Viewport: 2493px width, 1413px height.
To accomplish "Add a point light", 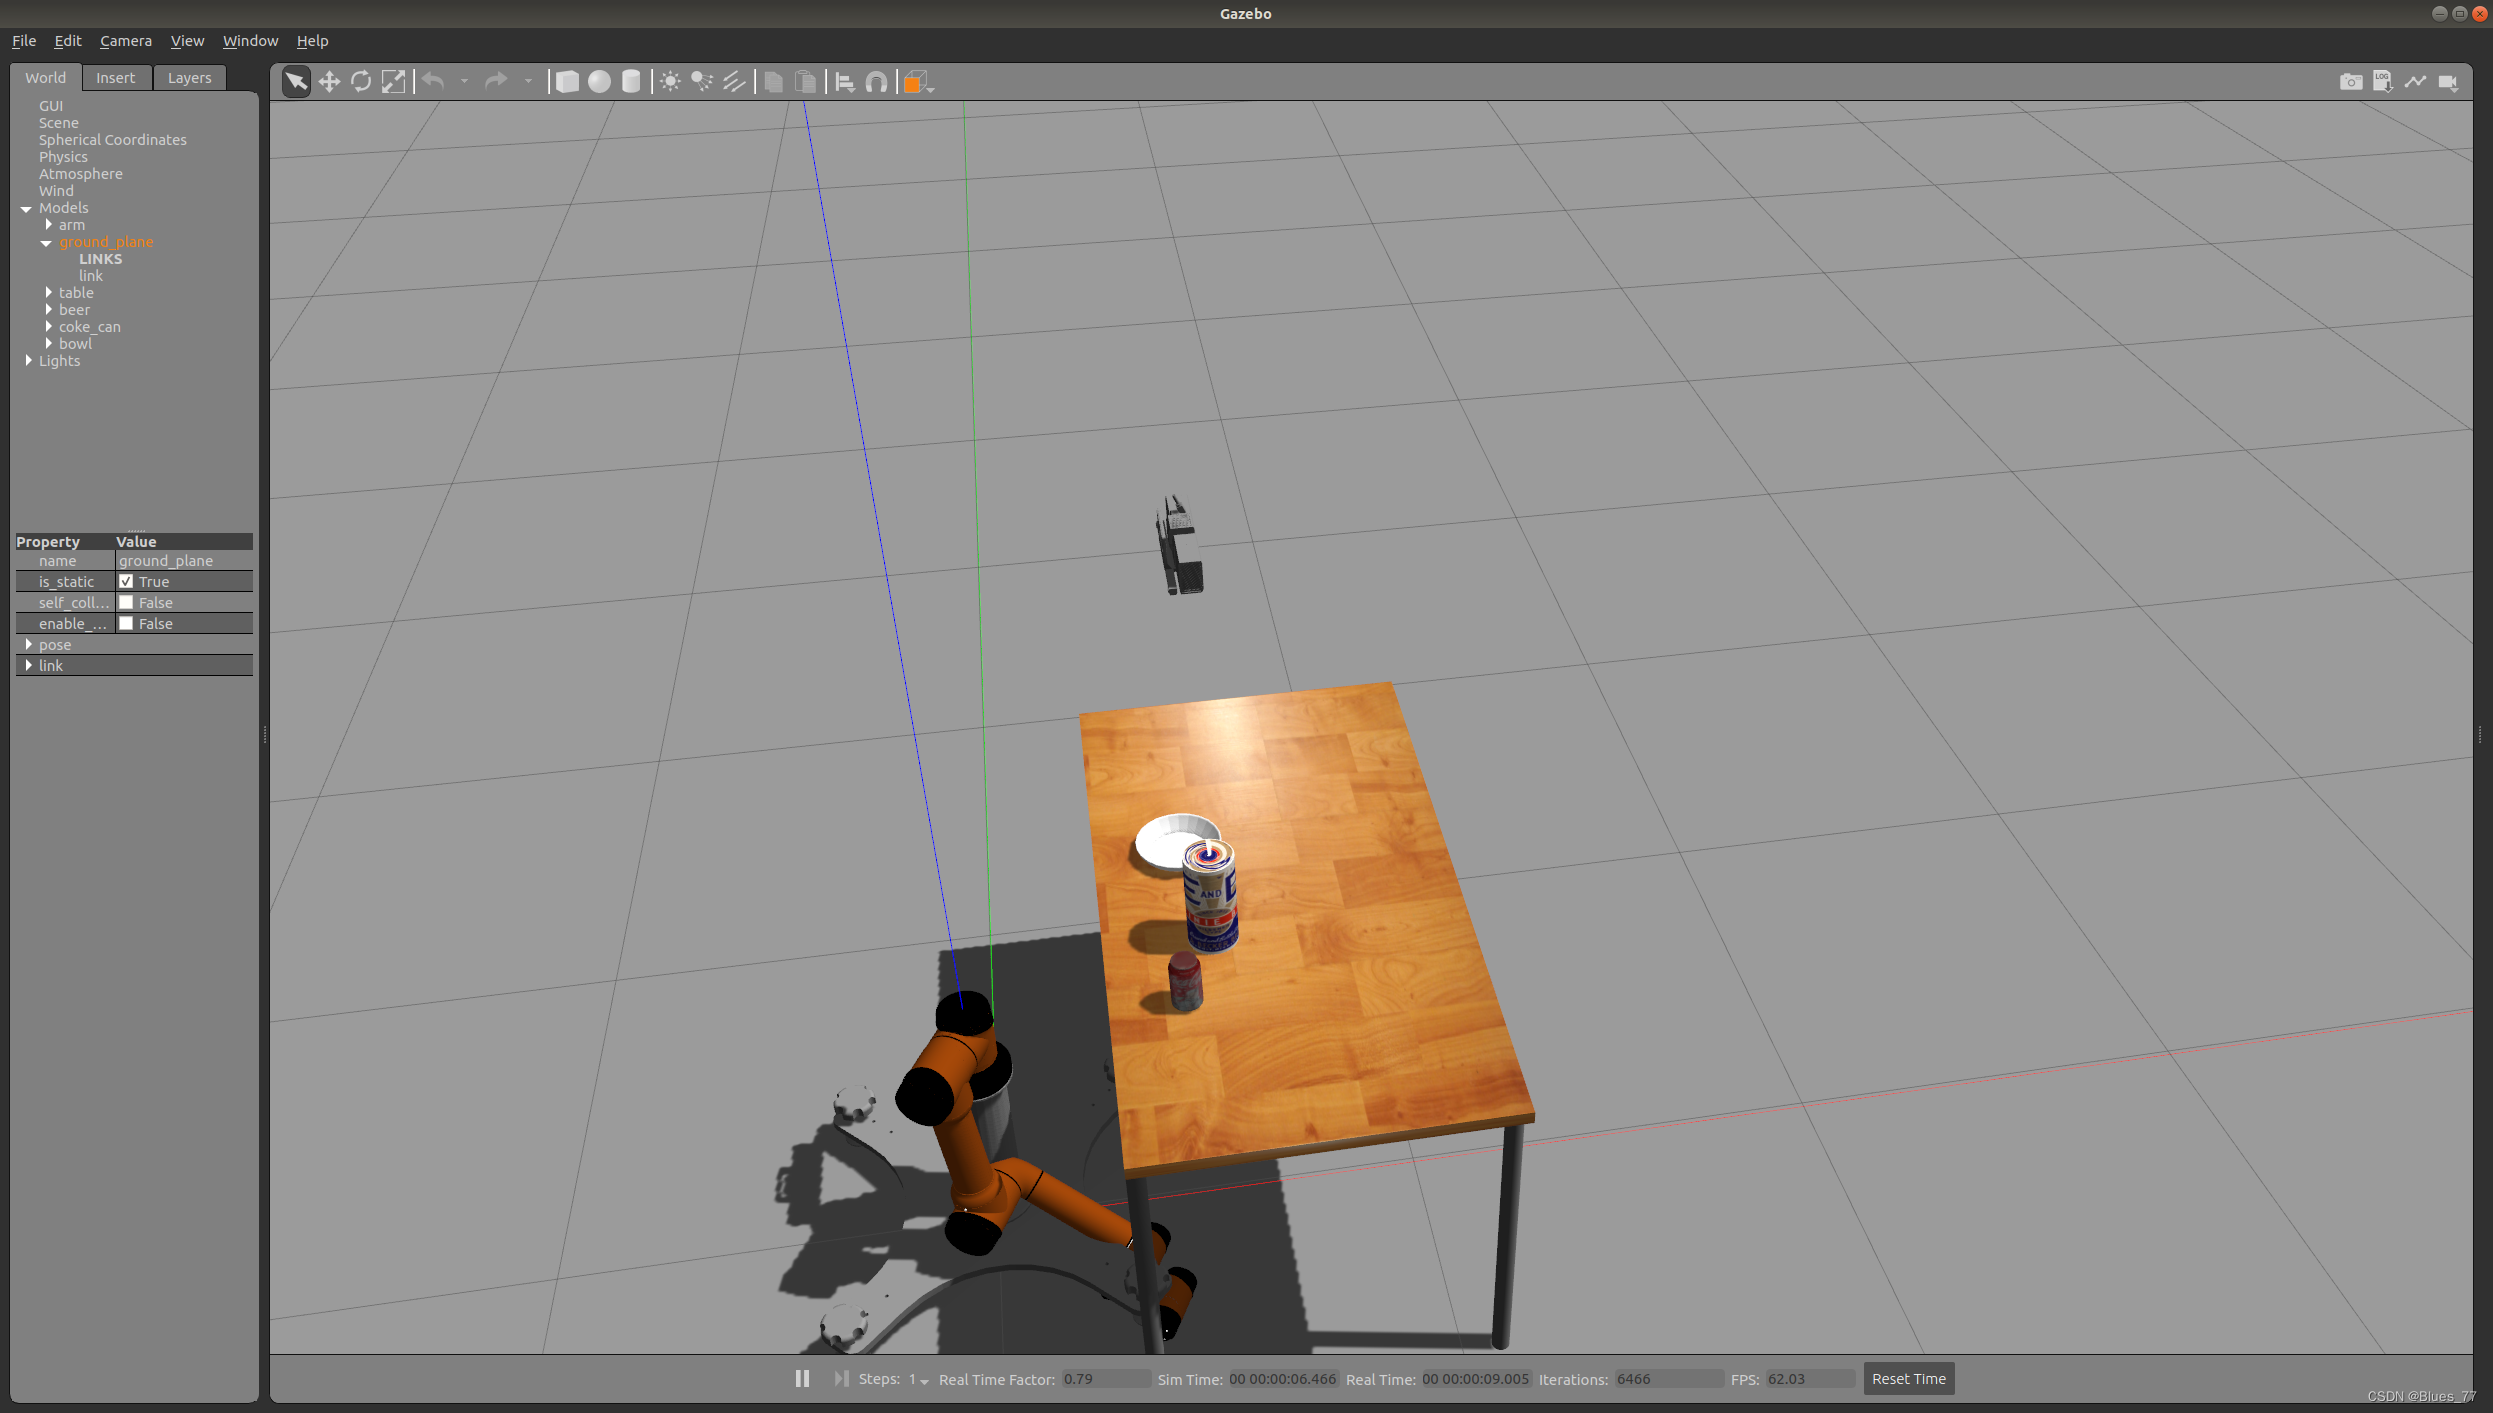I will coord(670,82).
